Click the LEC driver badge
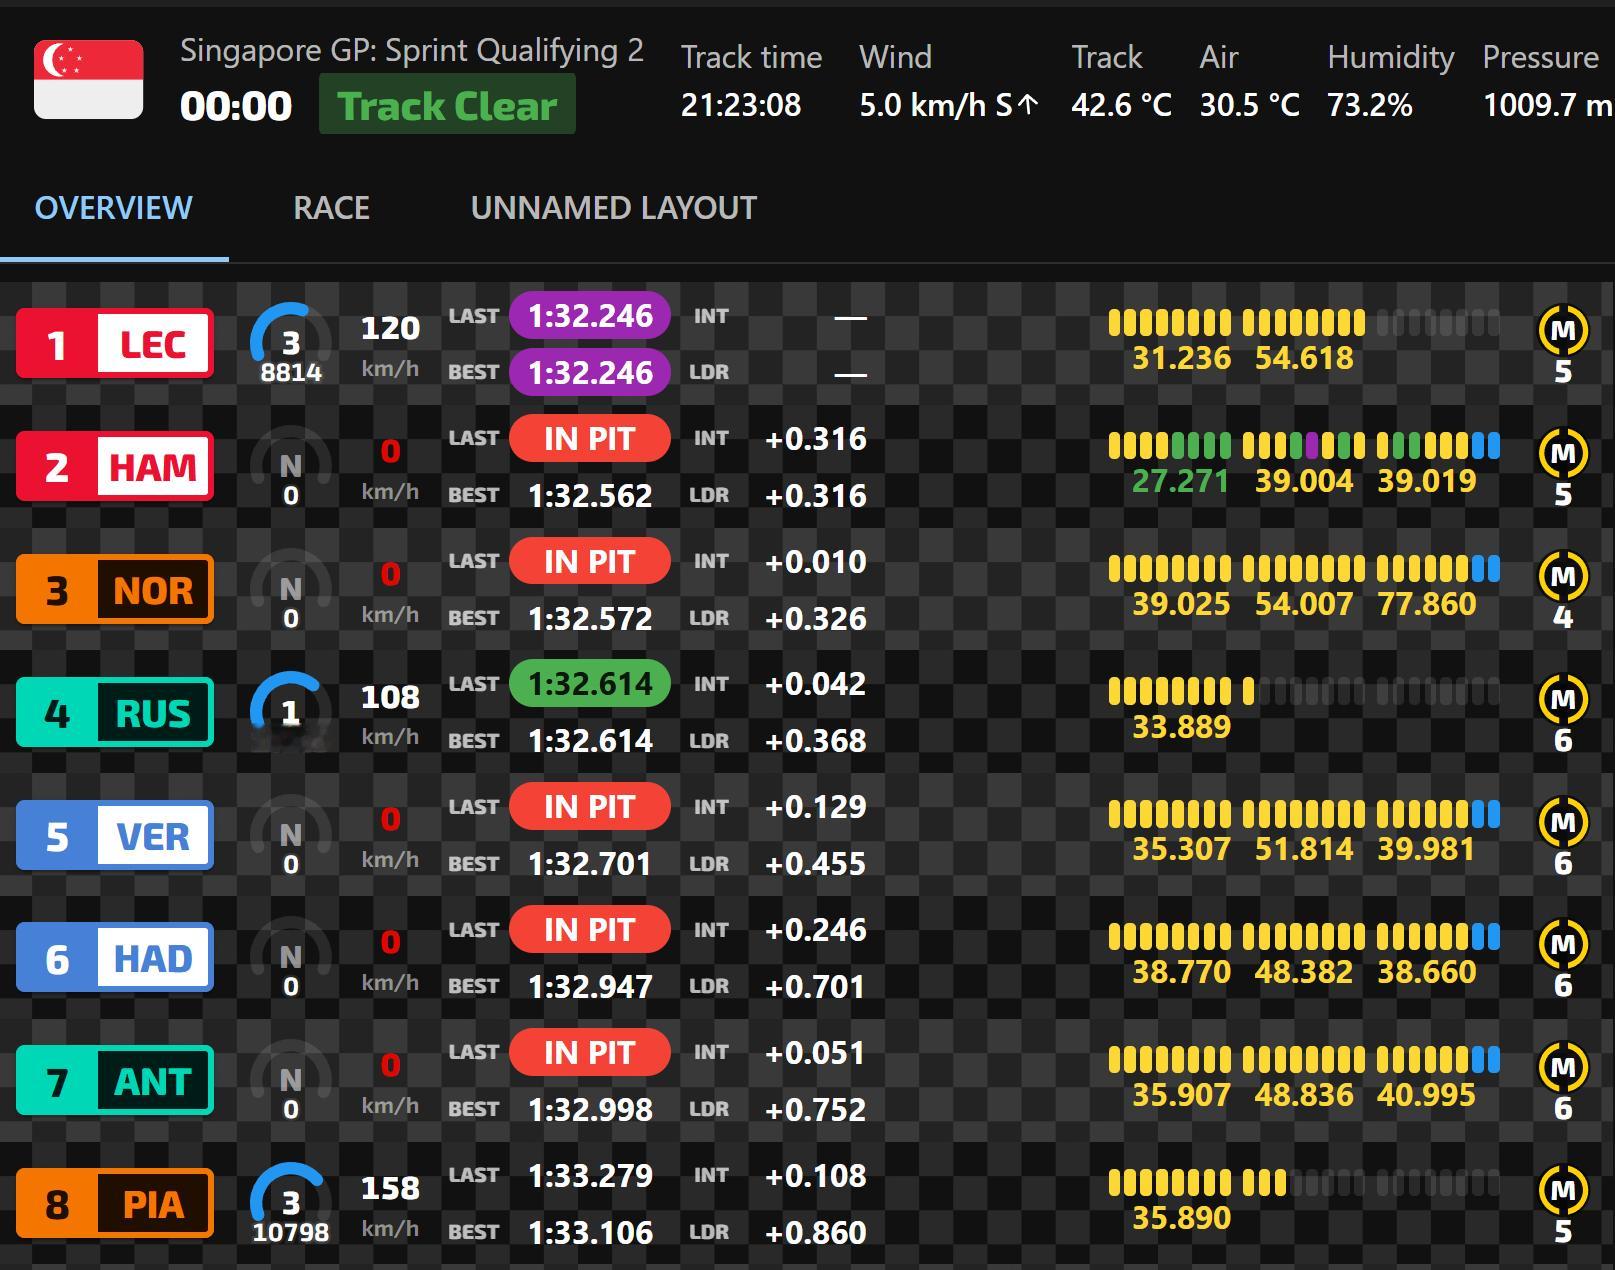The image size is (1615, 1270). click(x=115, y=344)
